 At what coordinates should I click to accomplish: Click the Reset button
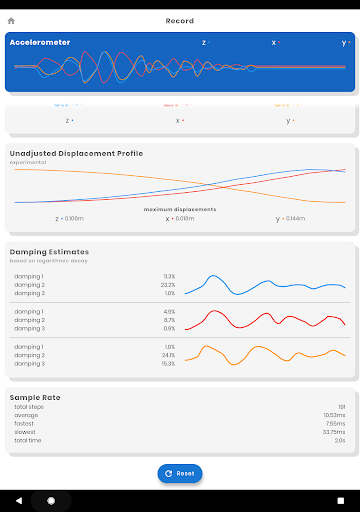coord(180,473)
